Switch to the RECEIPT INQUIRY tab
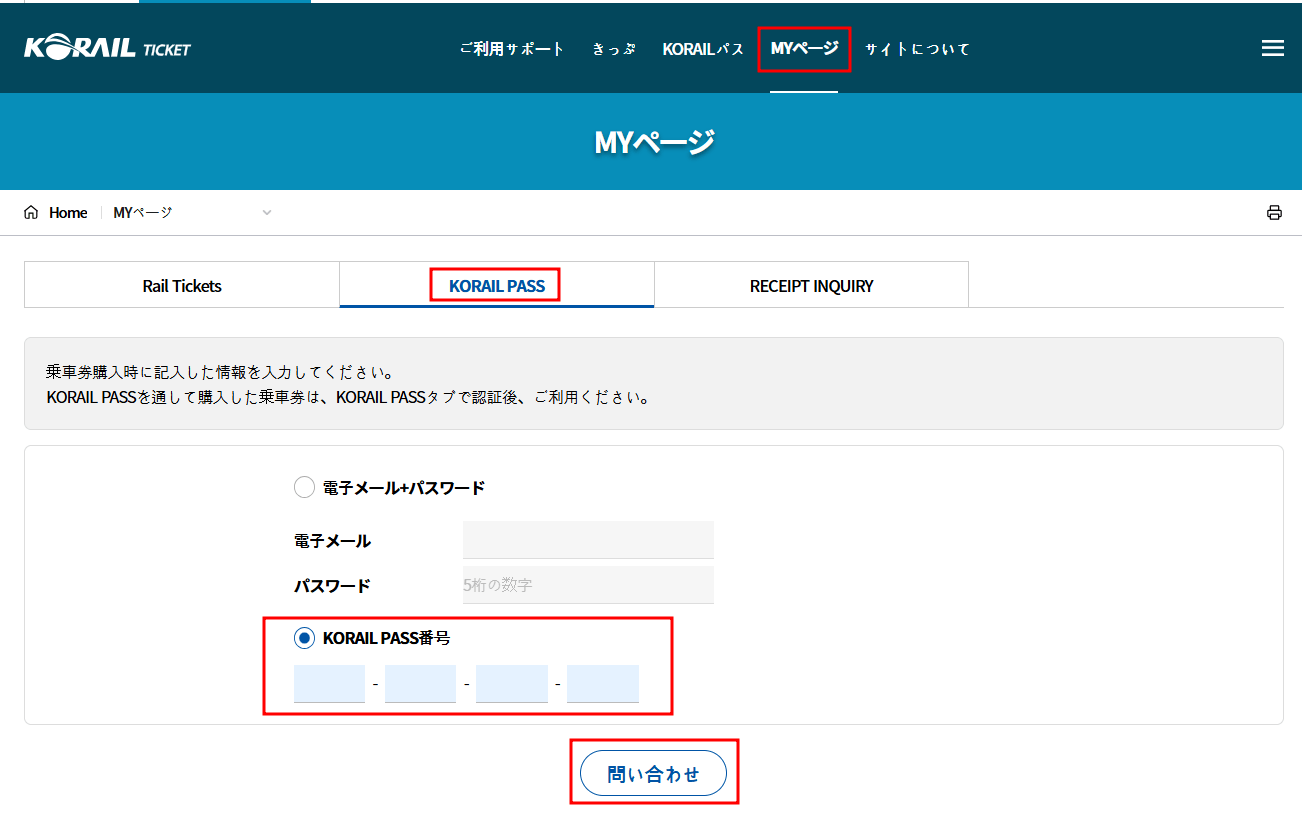 click(x=811, y=285)
